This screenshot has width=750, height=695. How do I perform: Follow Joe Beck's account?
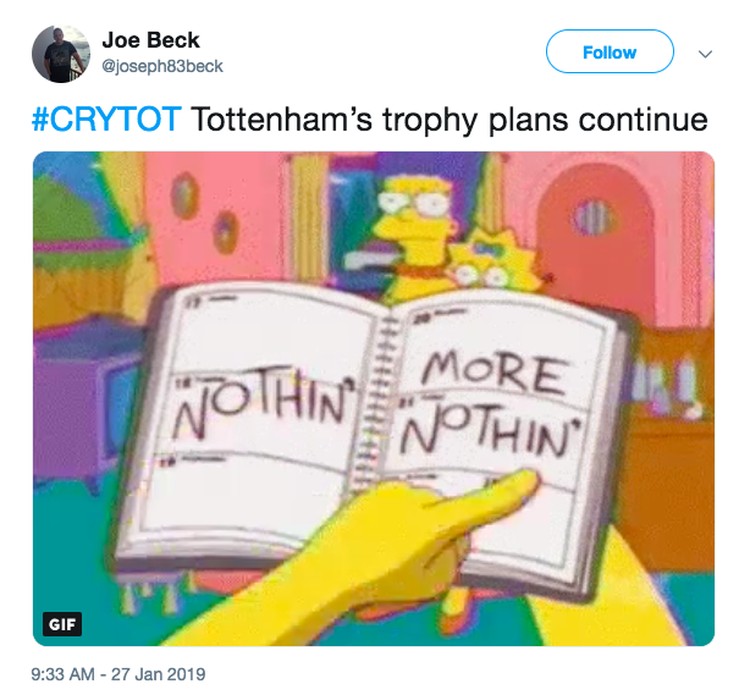[609, 52]
